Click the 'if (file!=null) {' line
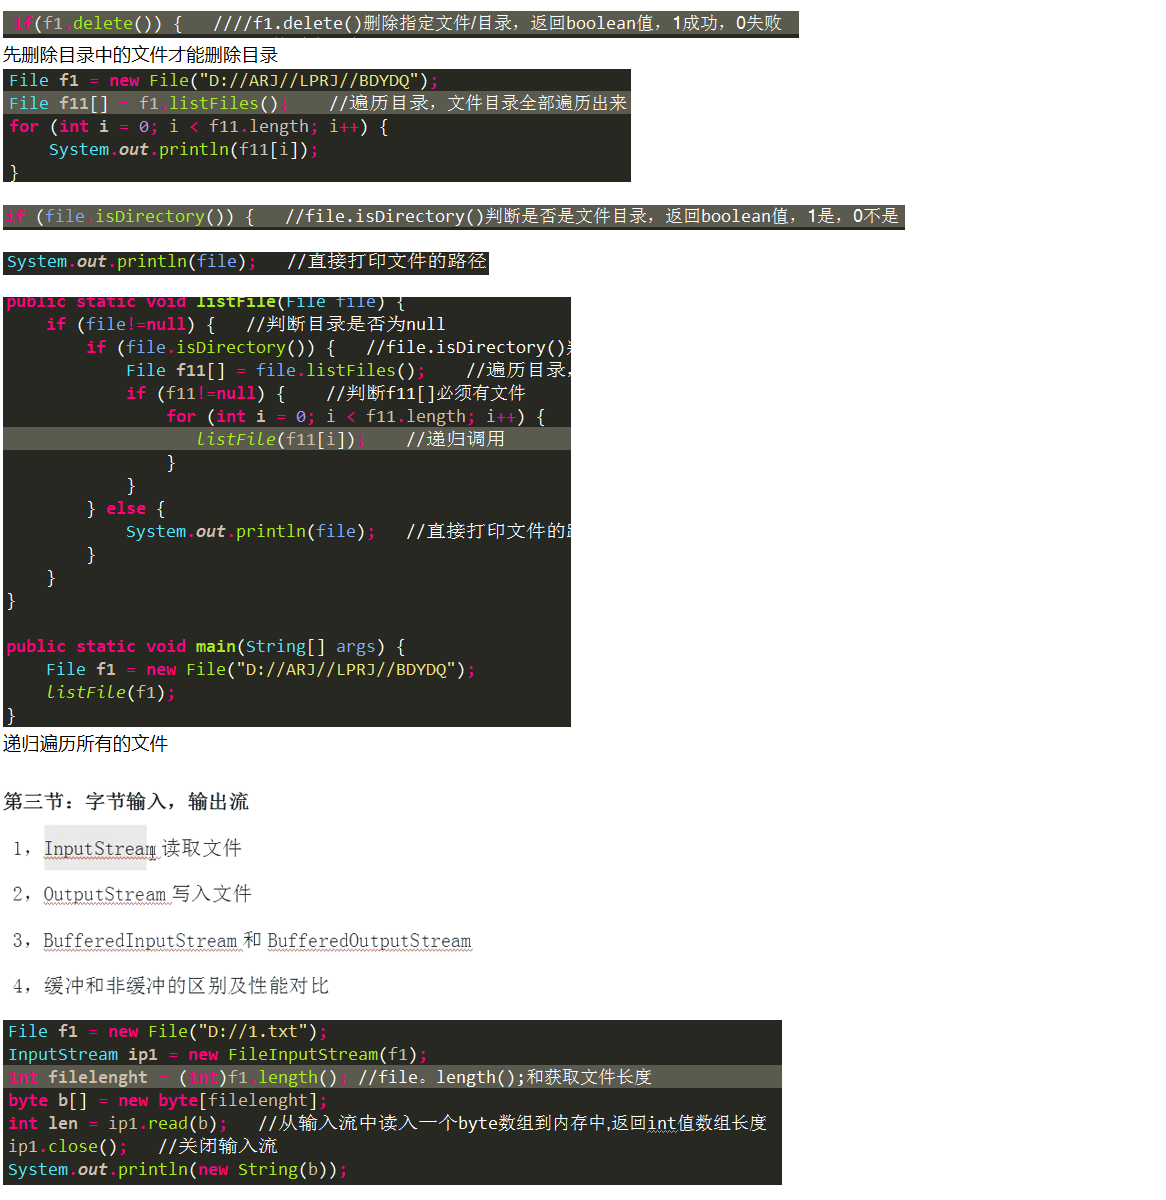The width and height of the screenshot is (1166, 1200). click(x=130, y=325)
